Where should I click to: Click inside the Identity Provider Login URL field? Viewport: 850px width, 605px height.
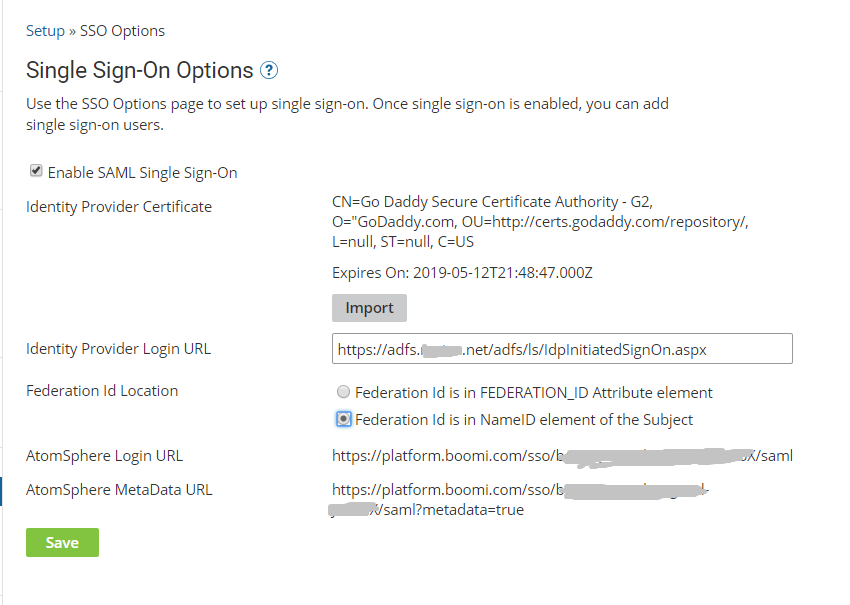click(560, 348)
